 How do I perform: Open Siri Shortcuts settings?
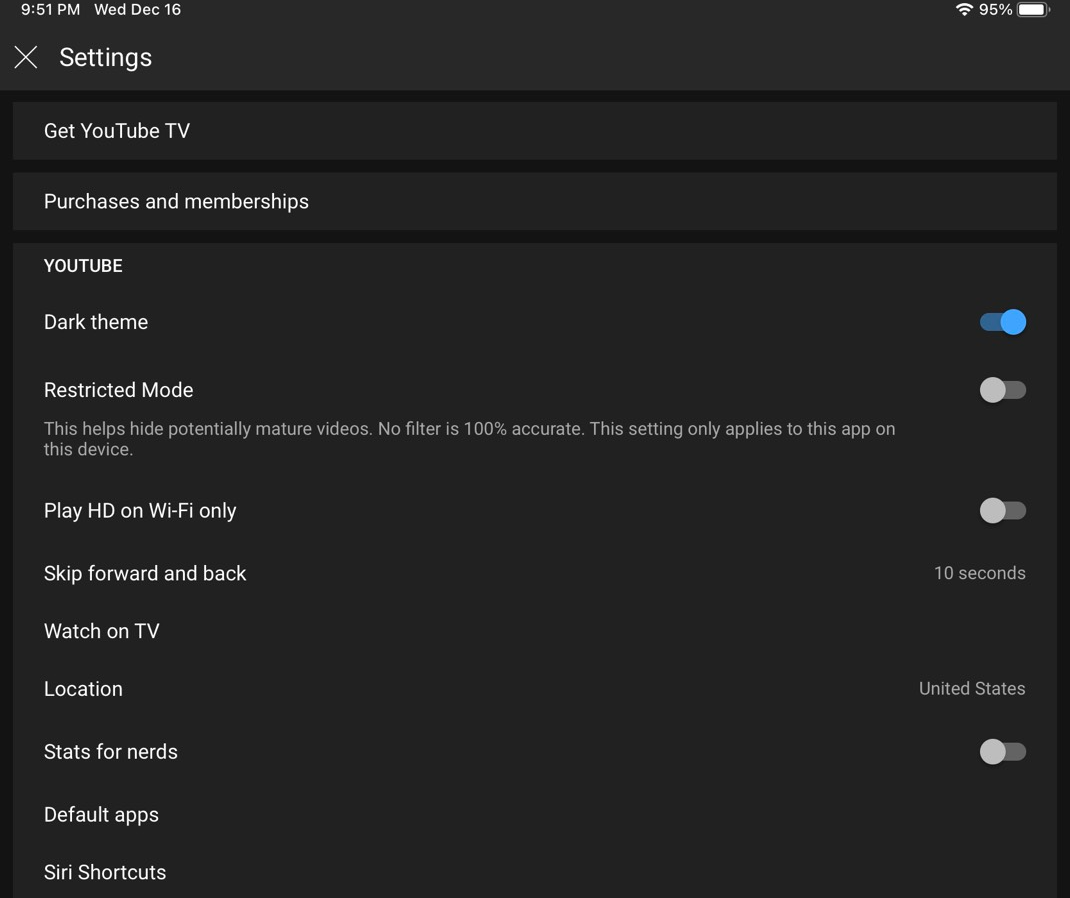click(535, 872)
